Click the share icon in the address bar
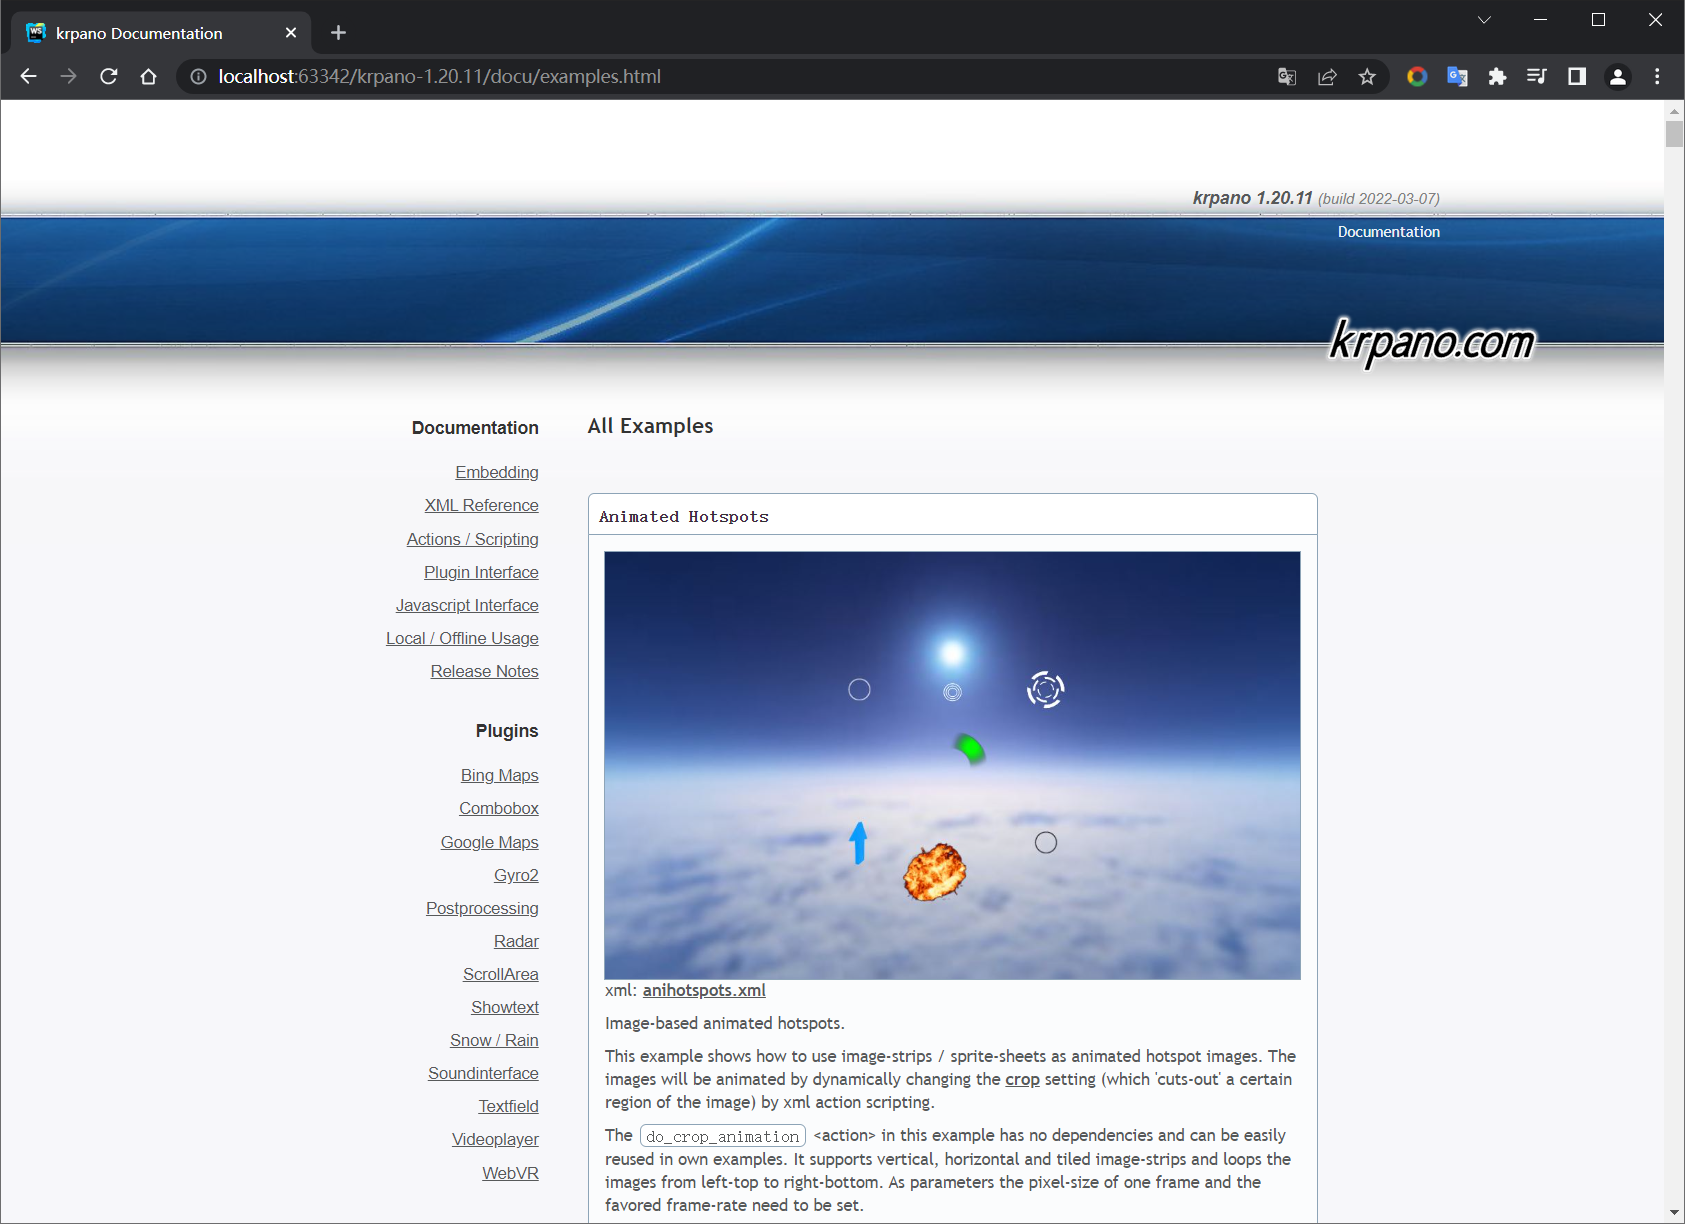The height and width of the screenshot is (1224, 1685). (x=1327, y=76)
